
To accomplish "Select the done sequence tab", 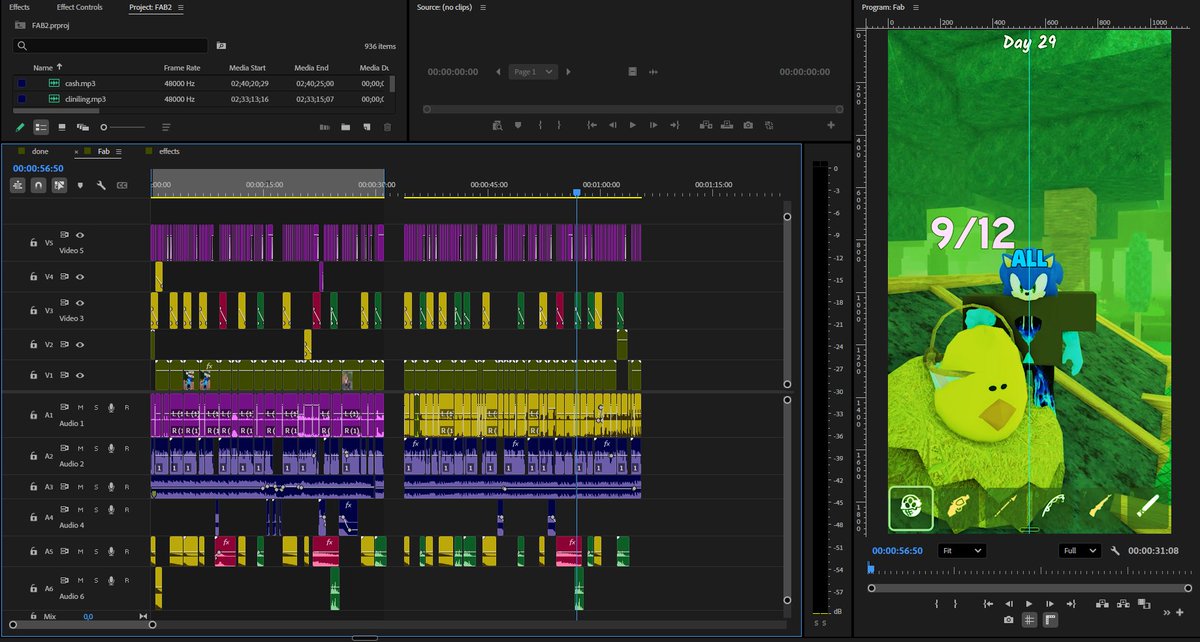I will tap(40, 151).
